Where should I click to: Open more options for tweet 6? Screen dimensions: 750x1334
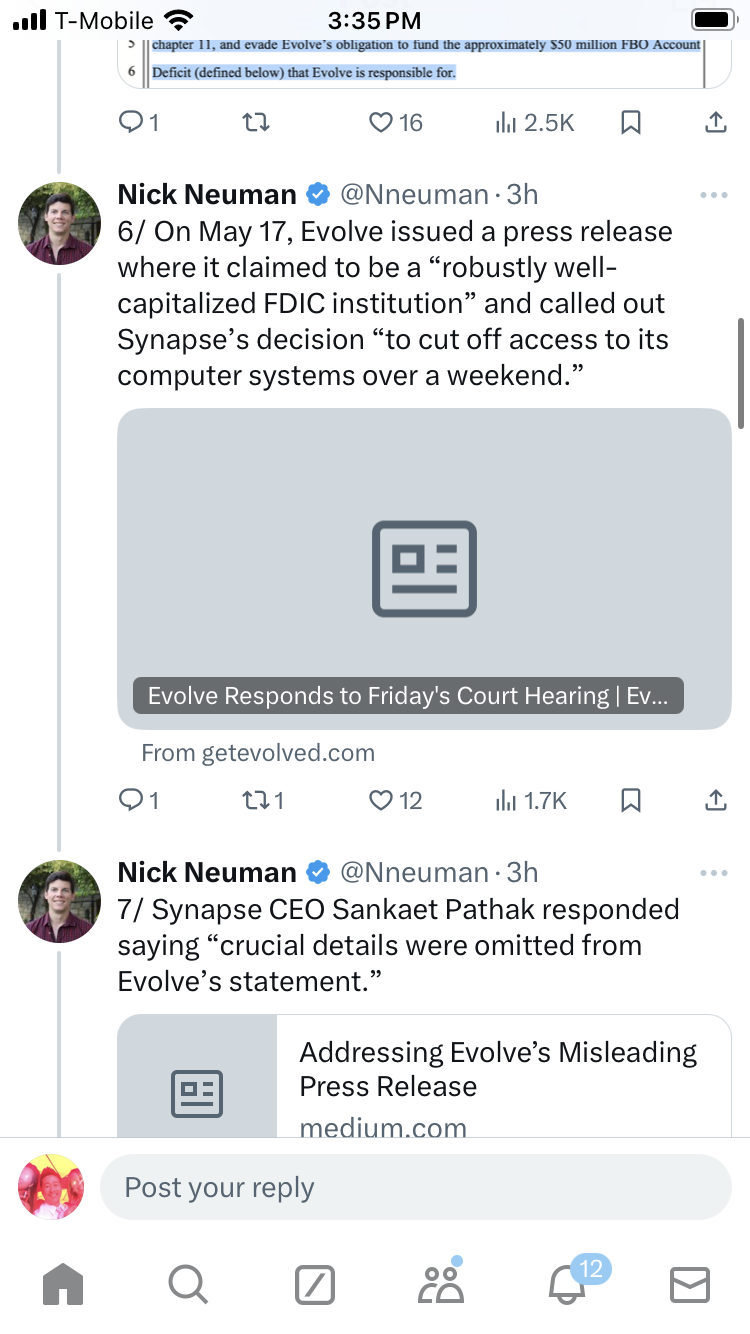pos(714,195)
